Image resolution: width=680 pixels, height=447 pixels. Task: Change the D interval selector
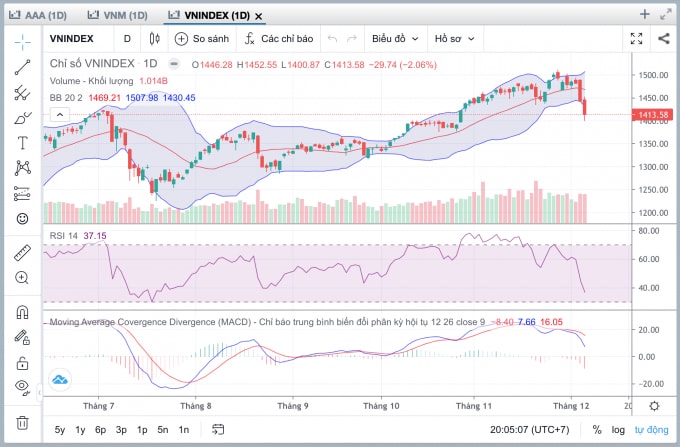[x=127, y=39]
